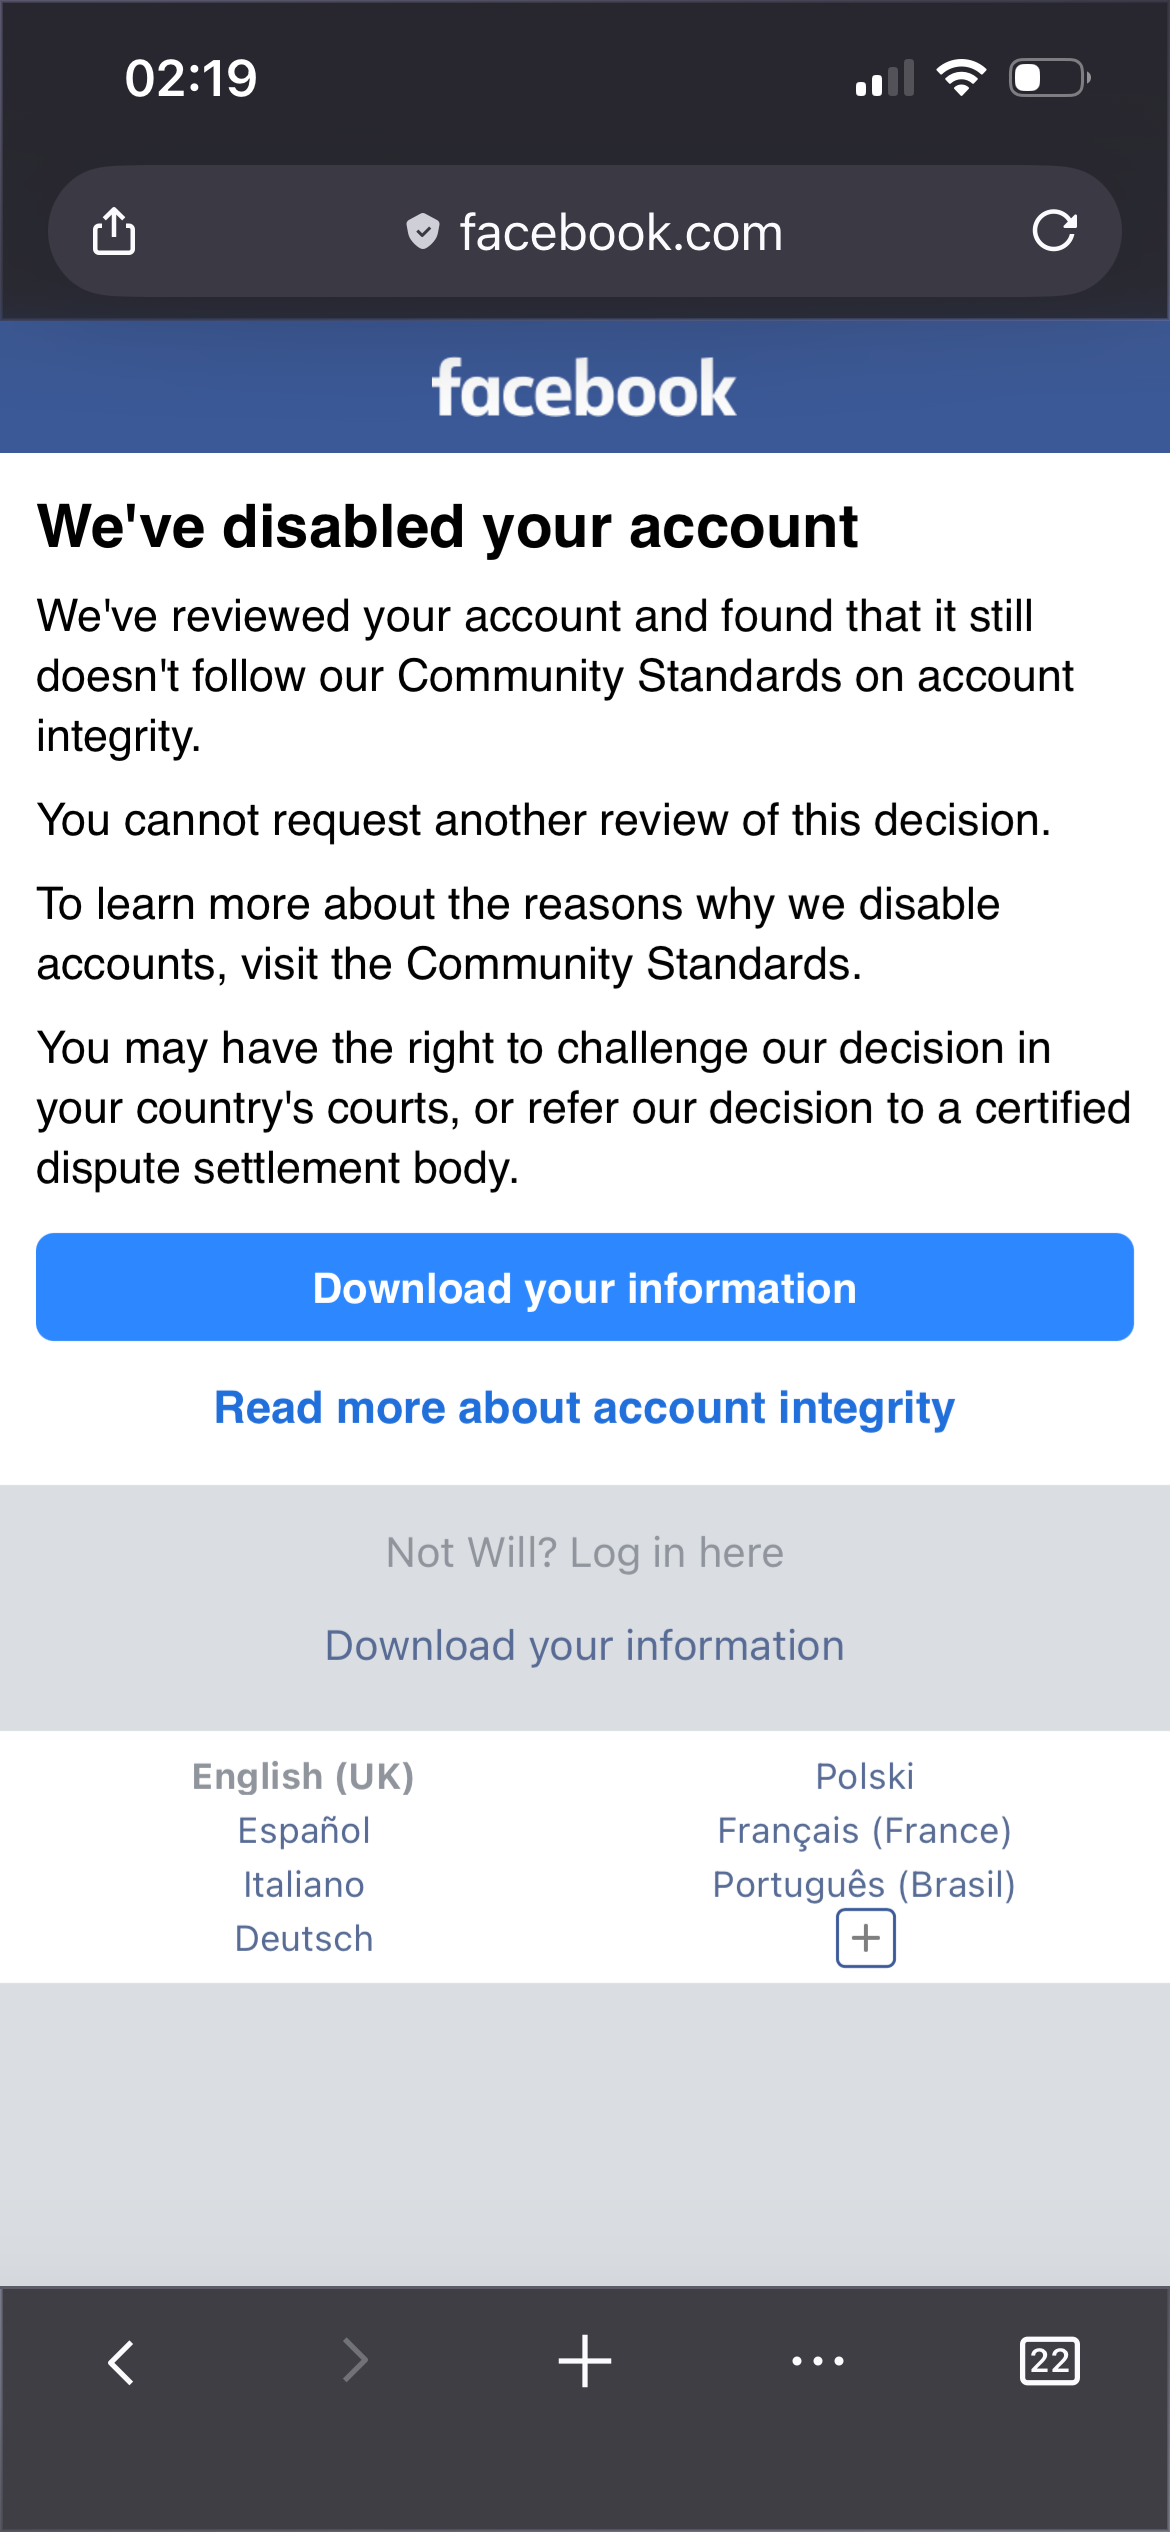This screenshot has width=1170, height=2532.
Task: Open a new tab with the plus icon
Action: pyautogui.click(x=584, y=2361)
